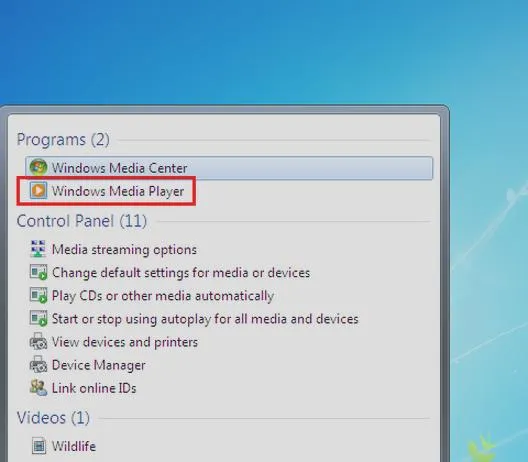Click icon beside Play CDs automatically
This screenshot has width=528, height=462.
coord(38,295)
